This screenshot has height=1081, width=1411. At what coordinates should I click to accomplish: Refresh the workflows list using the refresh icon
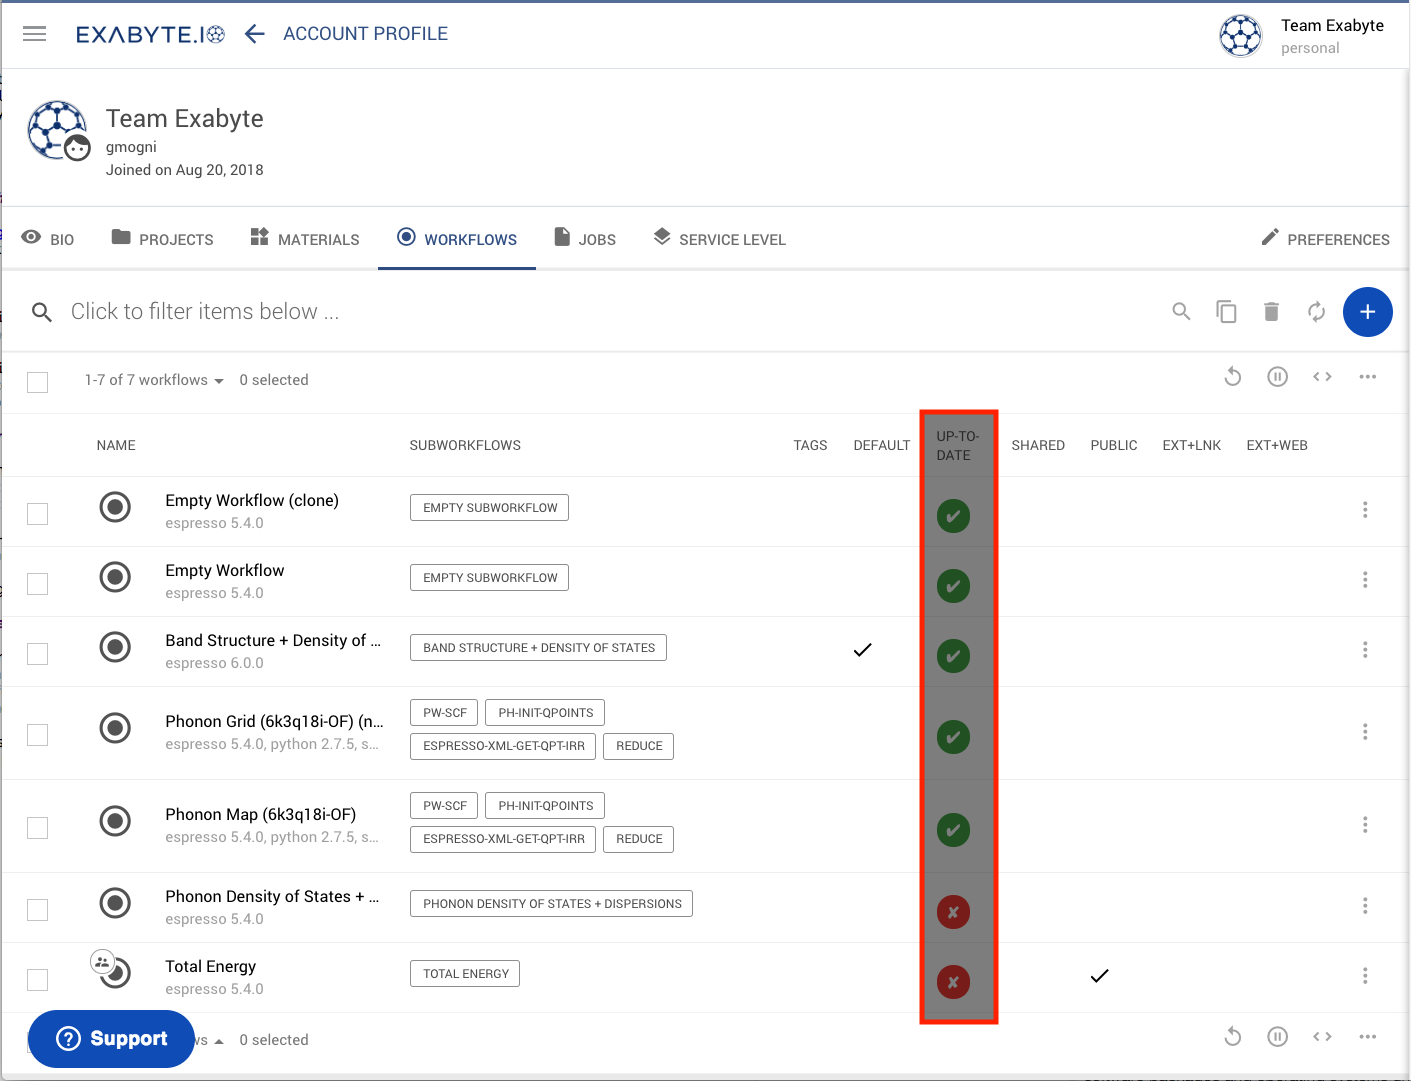(x=1316, y=311)
